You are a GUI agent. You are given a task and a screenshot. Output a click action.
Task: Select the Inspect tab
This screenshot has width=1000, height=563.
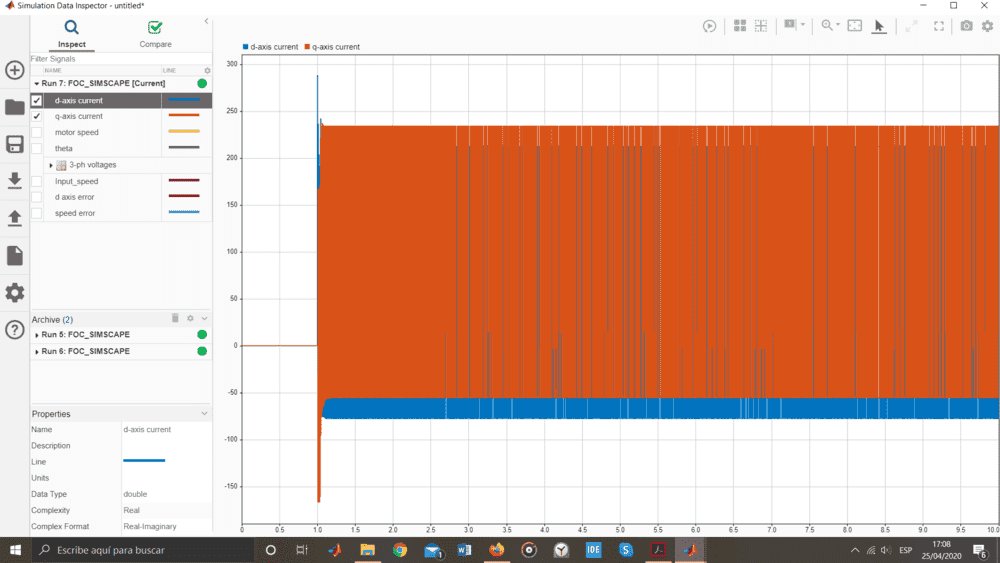(x=72, y=34)
